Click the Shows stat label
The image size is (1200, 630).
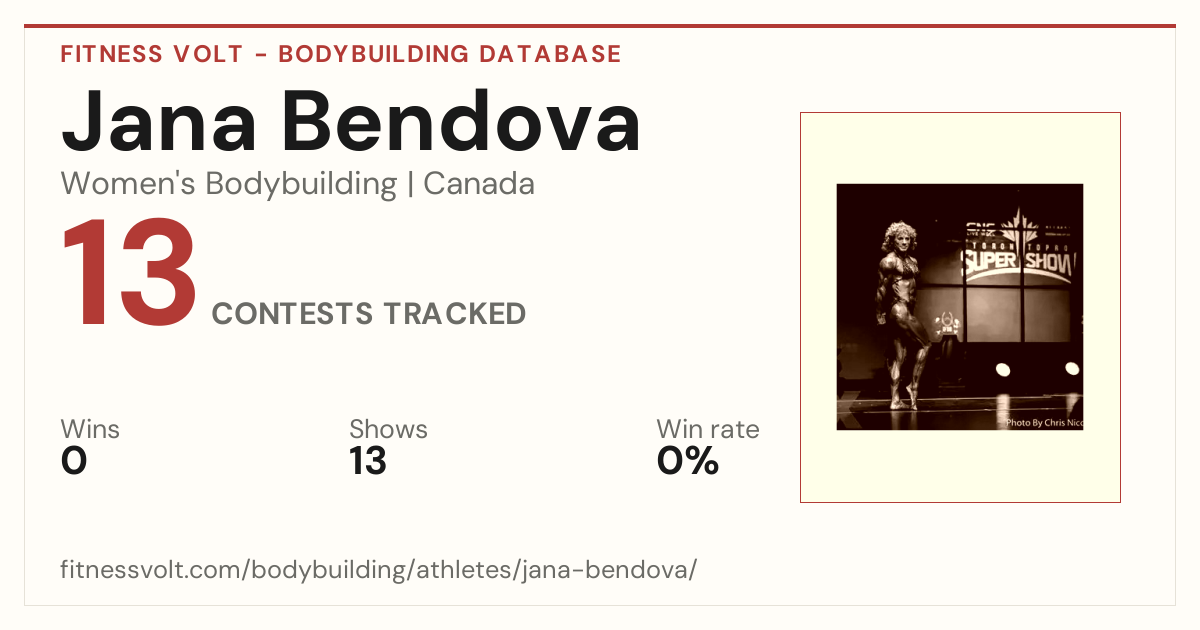(x=388, y=429)
